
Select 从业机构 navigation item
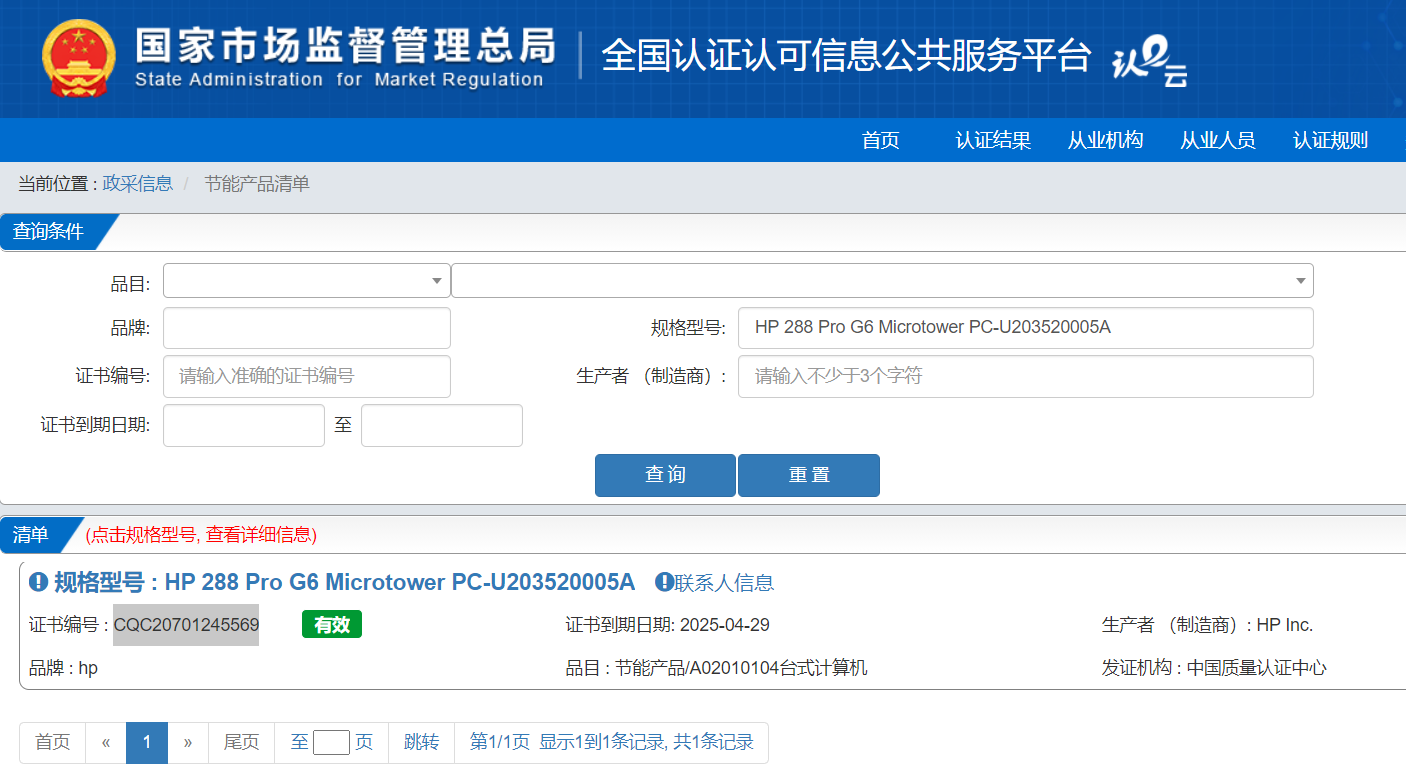1105,141
